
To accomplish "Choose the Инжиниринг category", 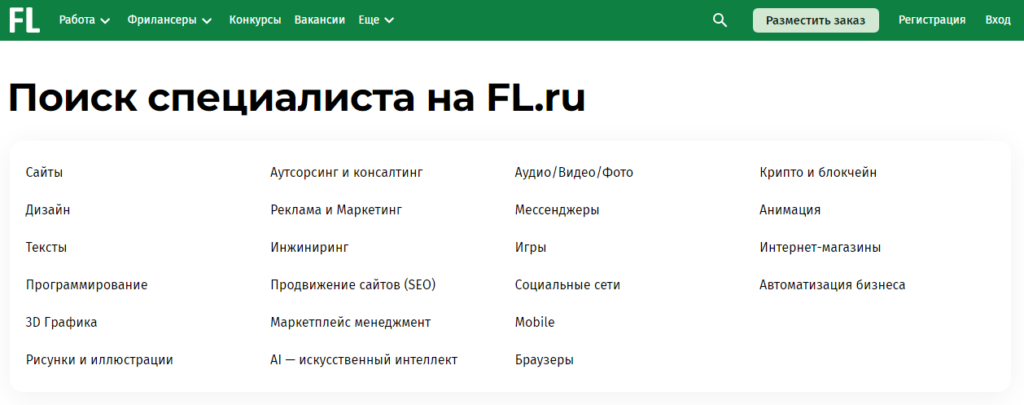I will (310, 248).
